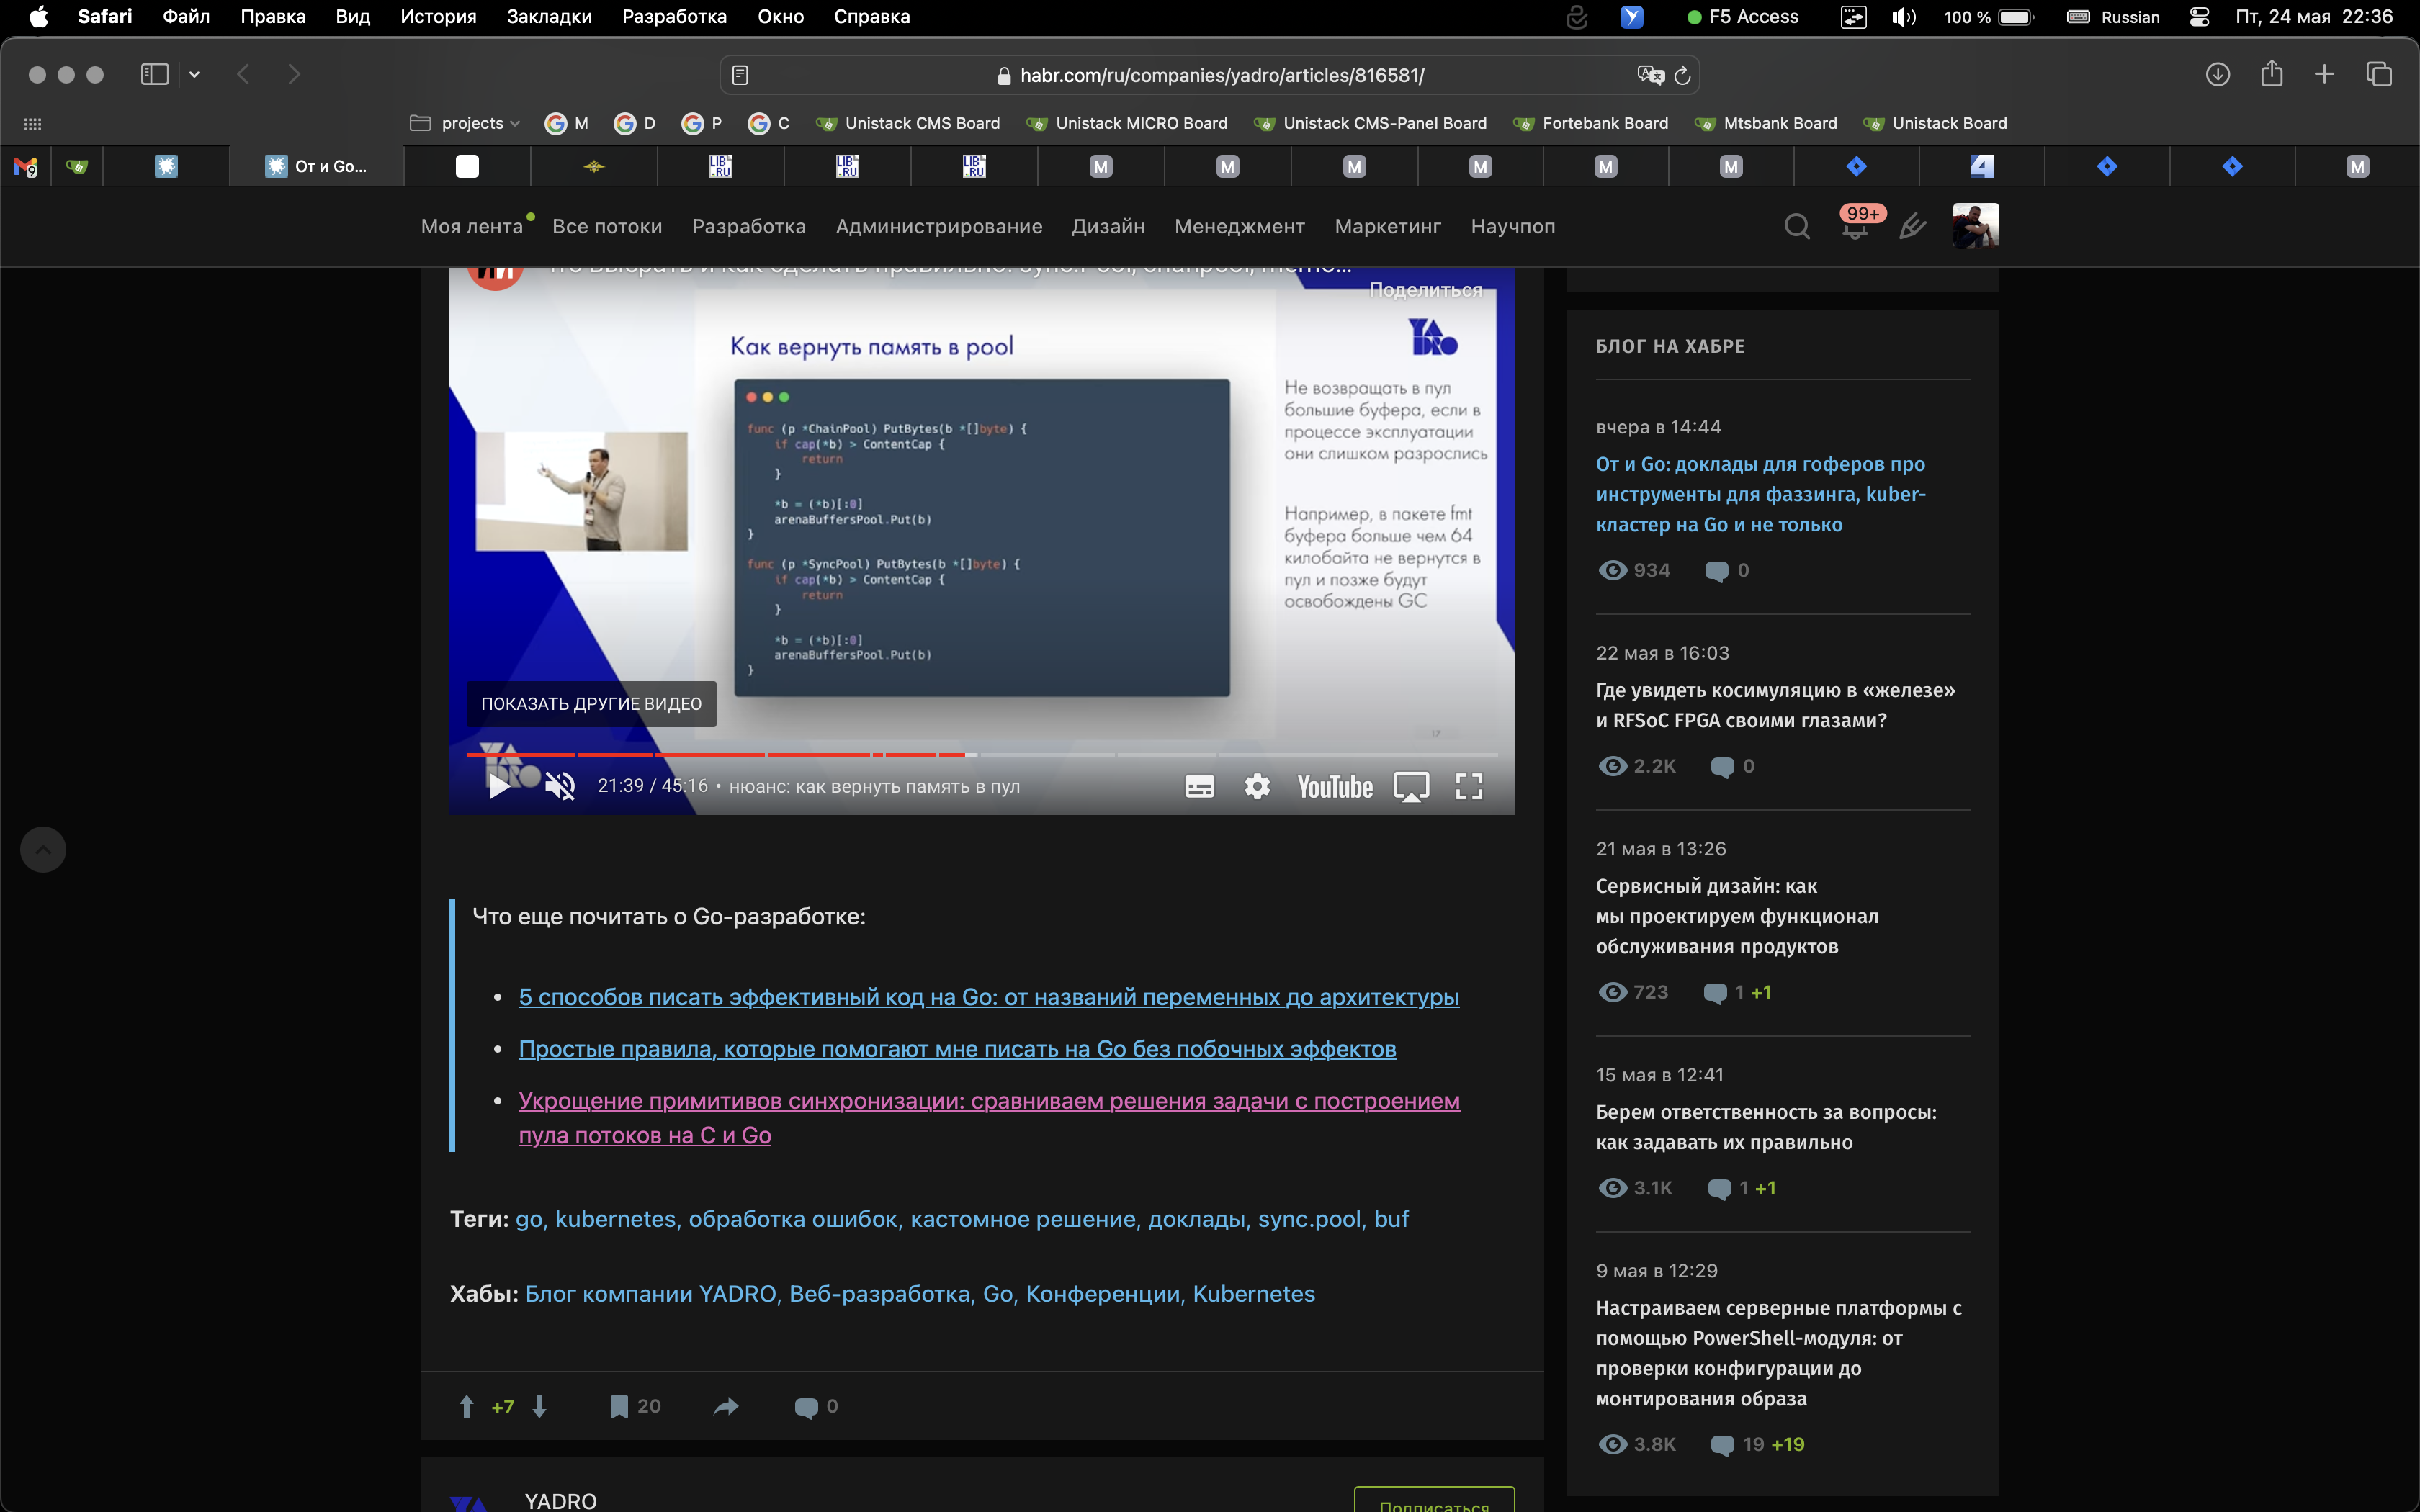Image resolution: width=2420 pixels, height=1512 pixels.
Task: Play the paused YouTube video
Action: point(499,787)
